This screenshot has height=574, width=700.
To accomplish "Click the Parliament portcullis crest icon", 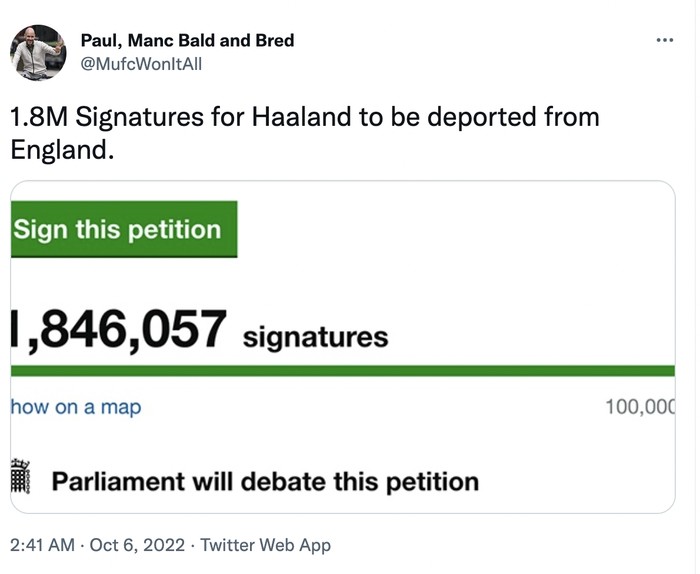I will coord(20,479).
